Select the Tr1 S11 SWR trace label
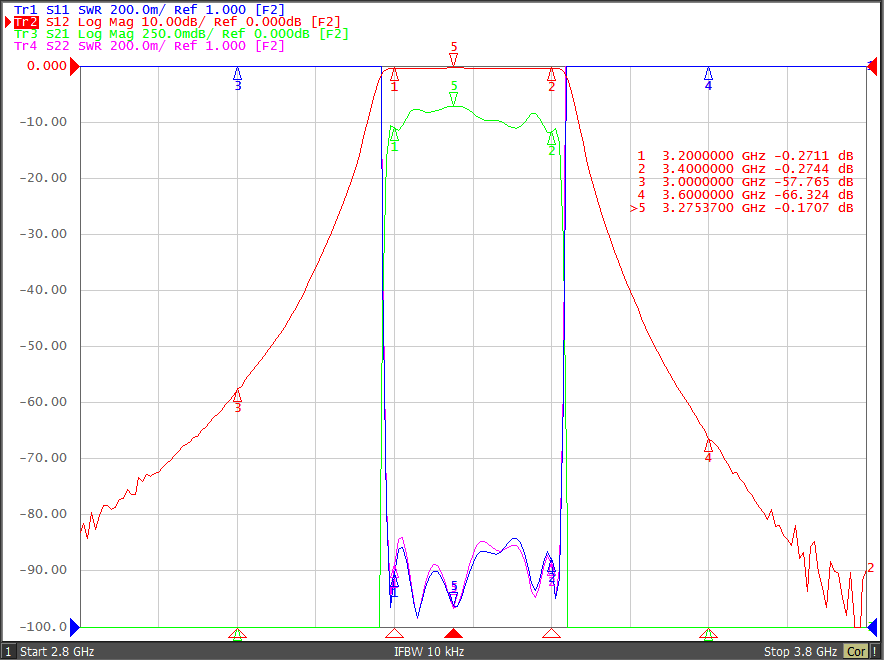 pos(149,10)
